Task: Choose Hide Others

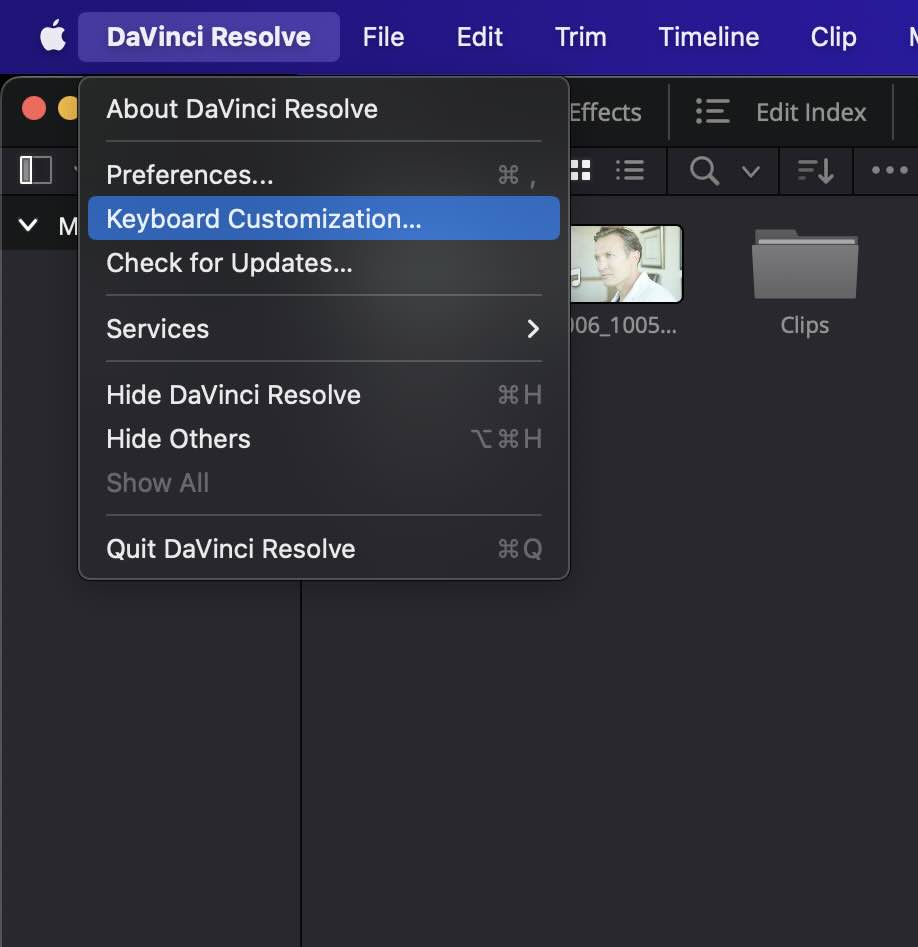Action: (x=324, y=439)
